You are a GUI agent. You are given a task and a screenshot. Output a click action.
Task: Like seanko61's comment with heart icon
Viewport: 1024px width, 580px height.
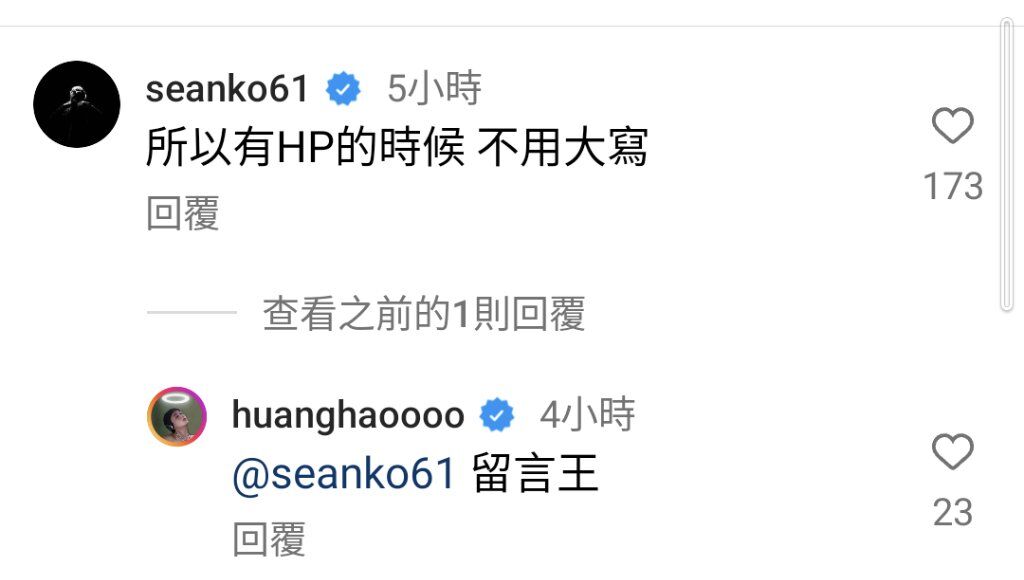click(x=952, y=125)
